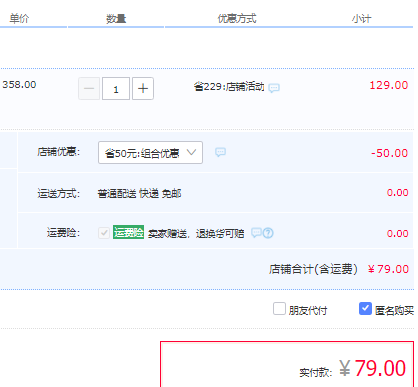Screen dimensions: 418x387
Task: Select the -50.00 discount amount
Action: tap(390, 153)
